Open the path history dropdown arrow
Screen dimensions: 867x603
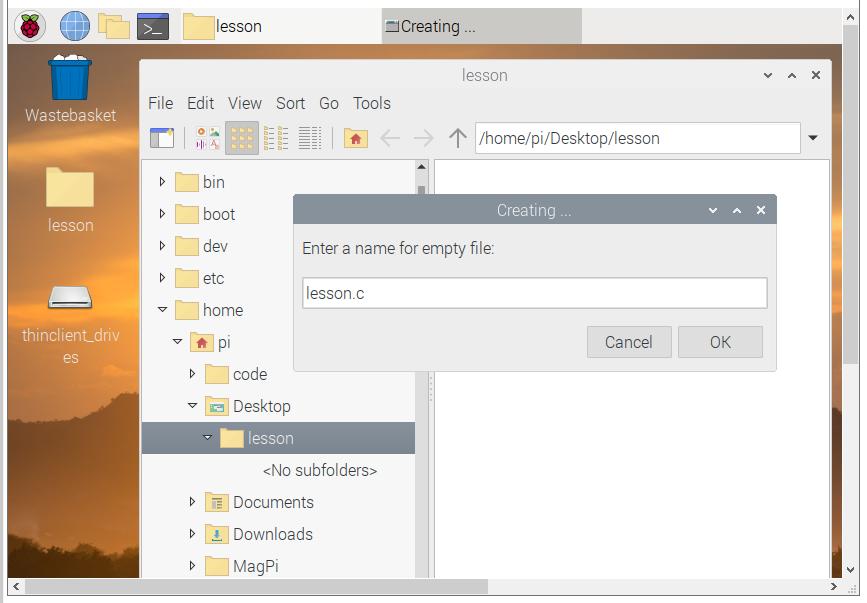813,138
